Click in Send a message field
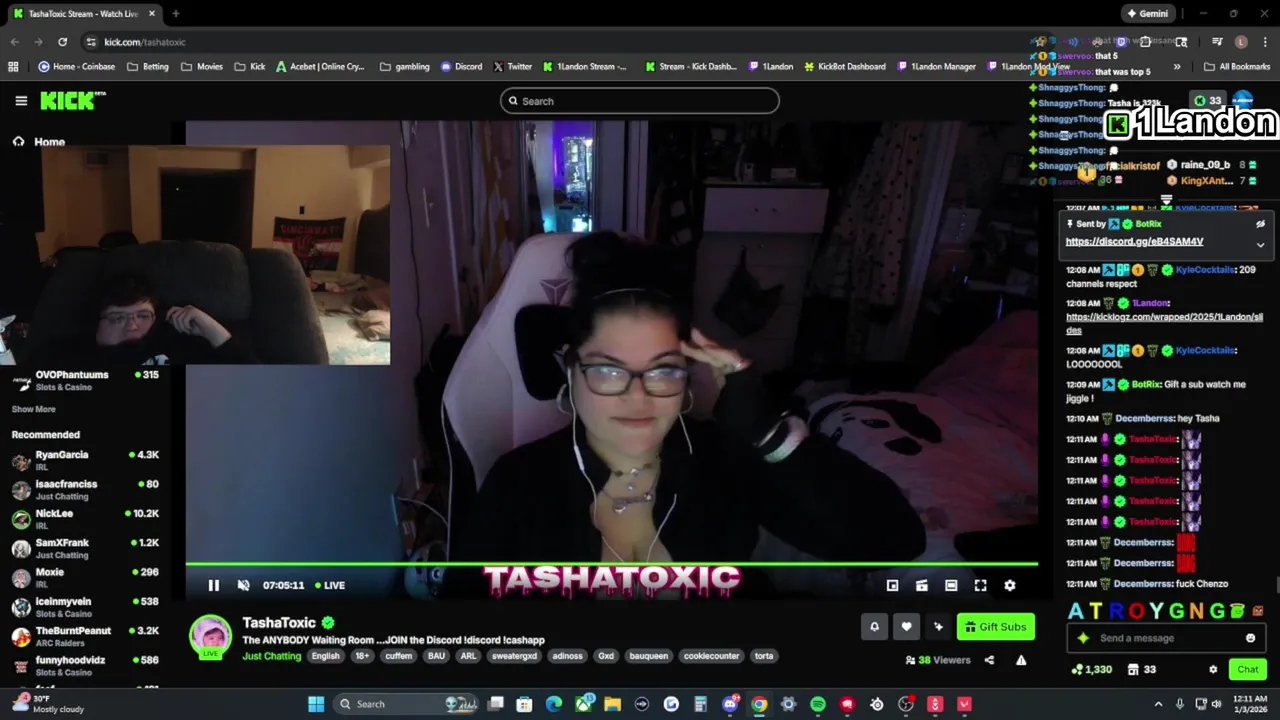 (x=1168, y=638)
